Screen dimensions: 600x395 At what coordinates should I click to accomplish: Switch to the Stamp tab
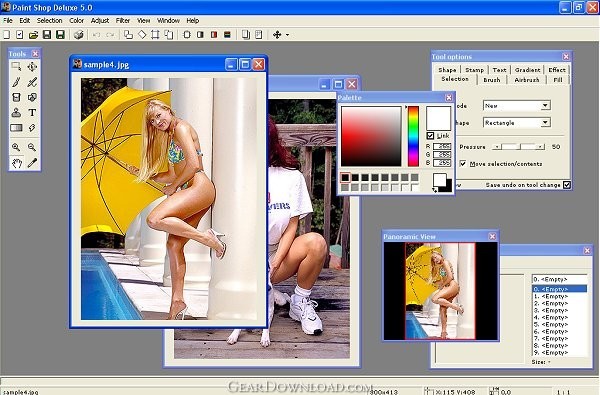click(474, 70)
